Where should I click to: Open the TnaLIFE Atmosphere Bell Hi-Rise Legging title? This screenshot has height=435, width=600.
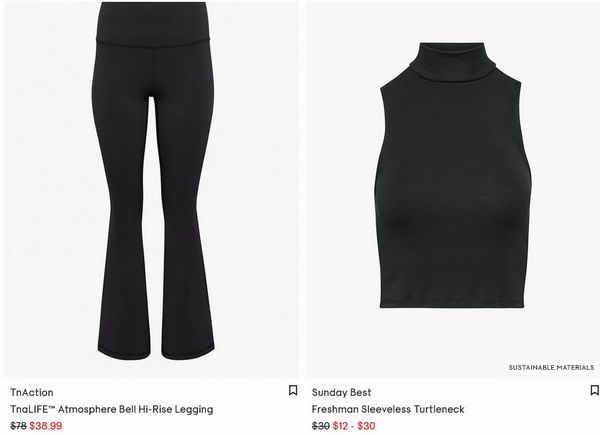click(x=112, y=409)
